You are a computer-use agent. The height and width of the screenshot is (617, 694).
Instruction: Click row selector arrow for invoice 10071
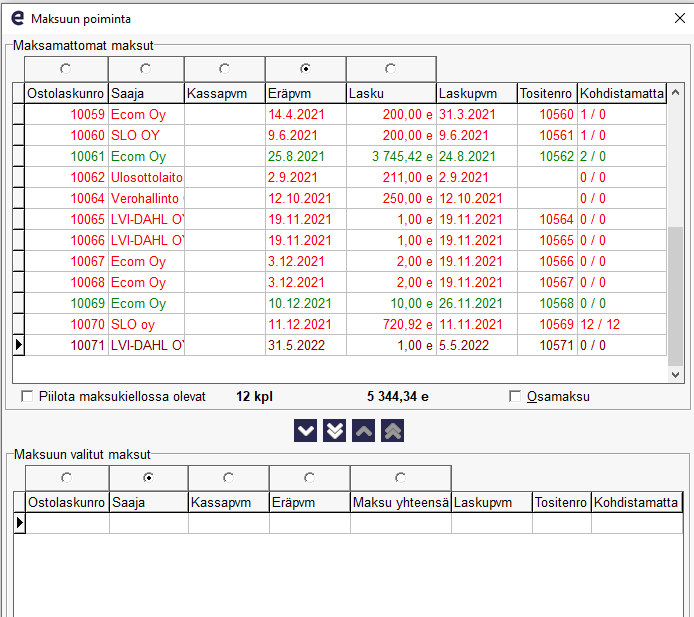[x=18, y=345]
